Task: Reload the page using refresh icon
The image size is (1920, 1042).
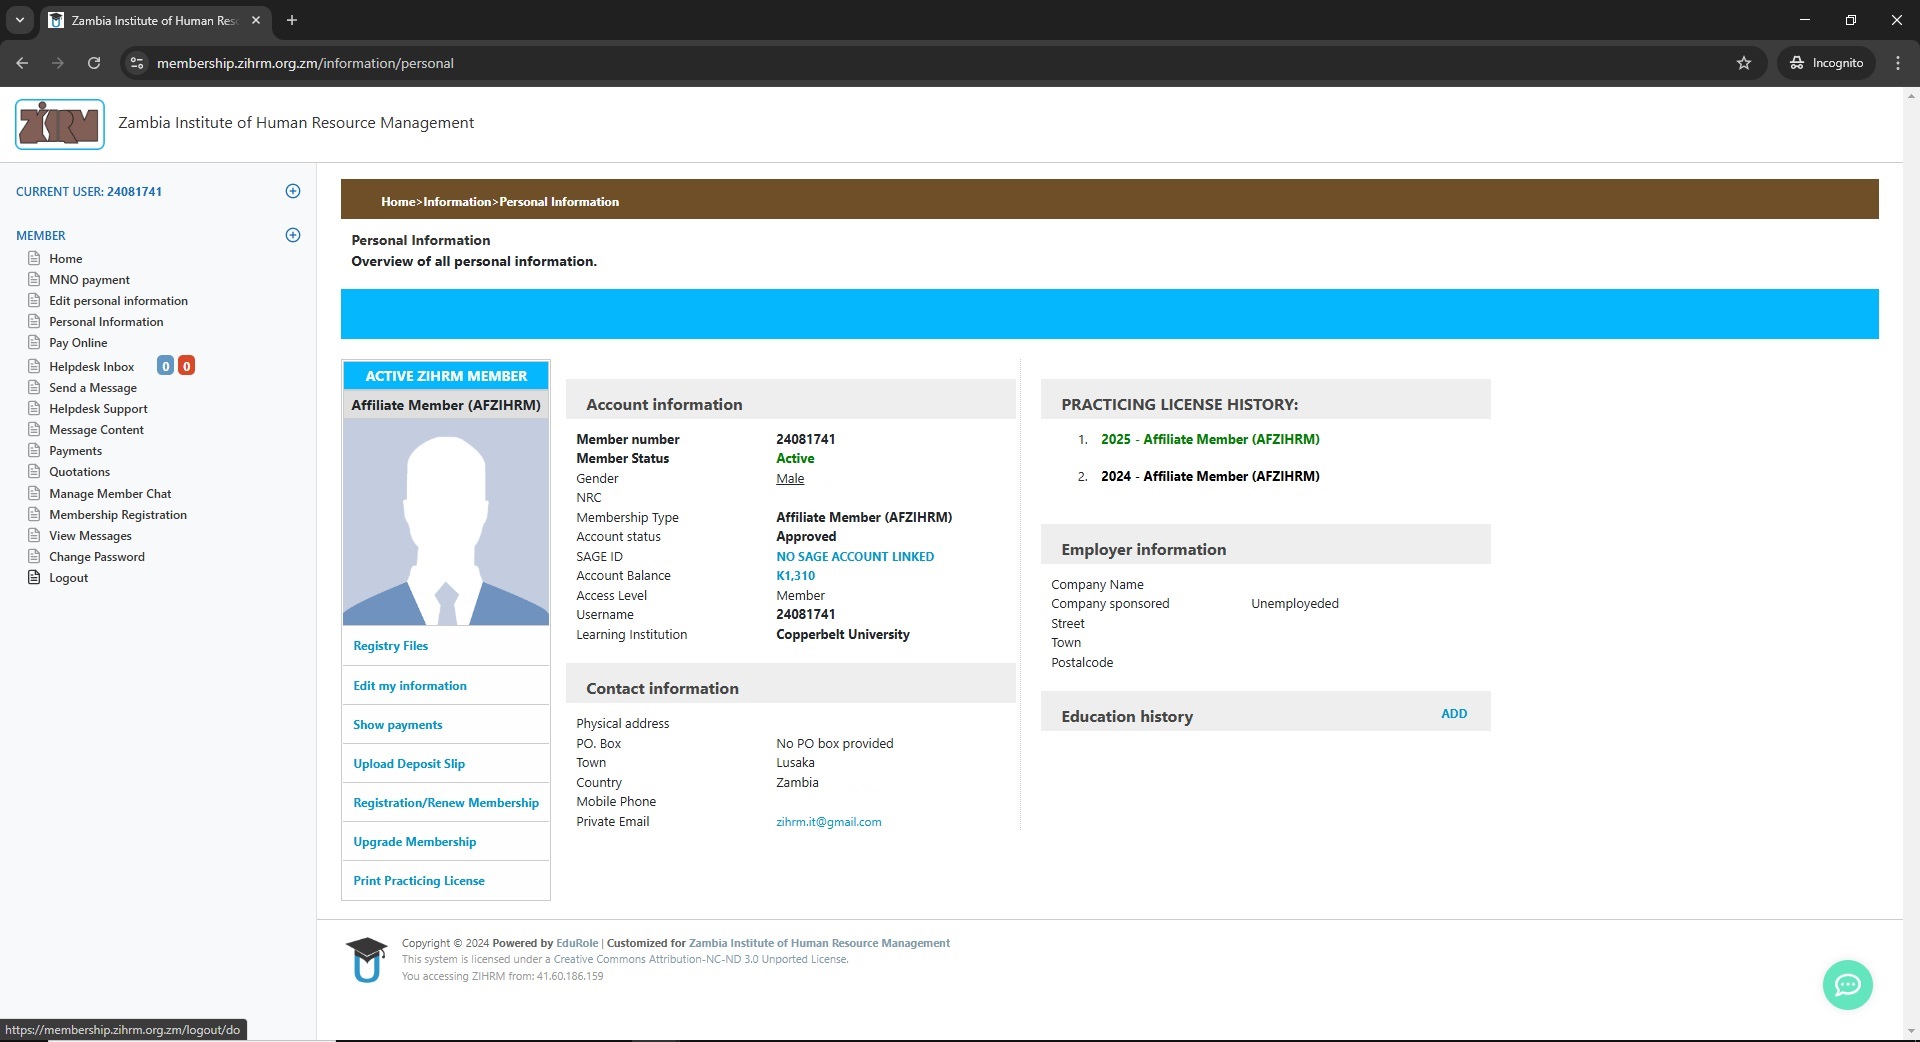Action: coord(94,63)
